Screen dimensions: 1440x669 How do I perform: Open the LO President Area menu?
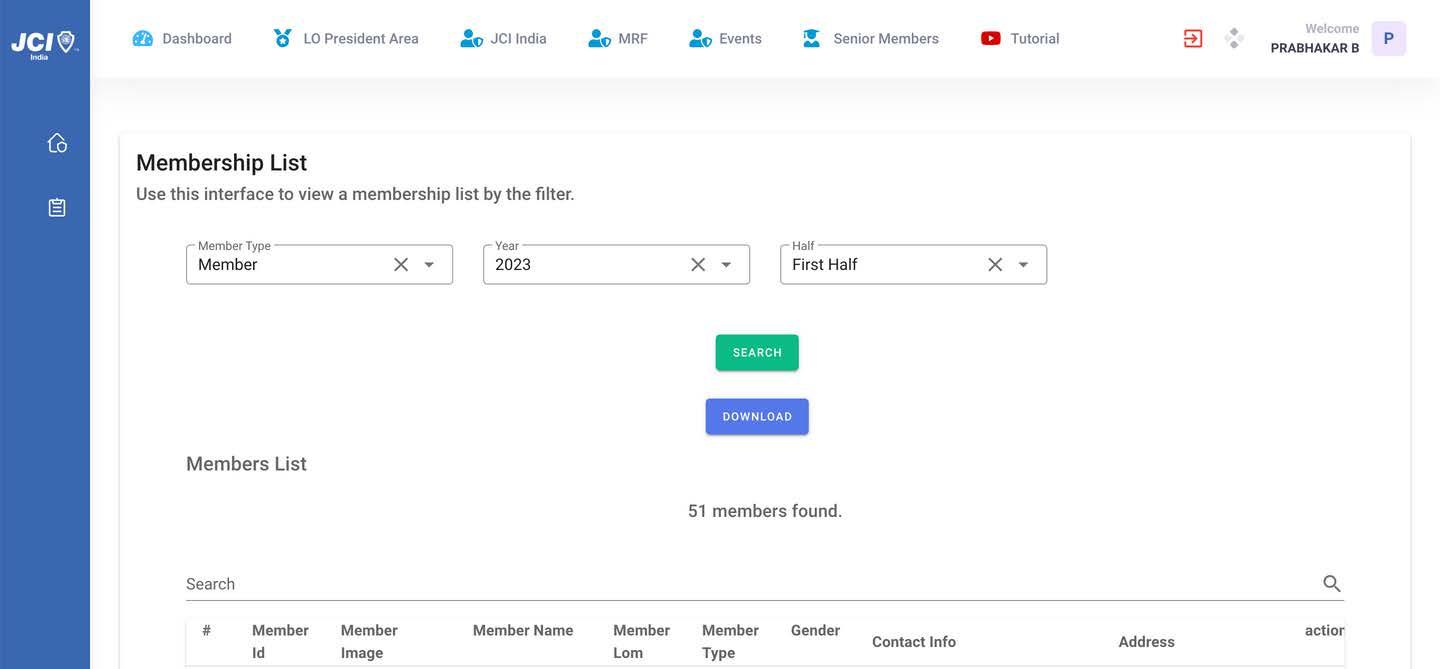346,38
